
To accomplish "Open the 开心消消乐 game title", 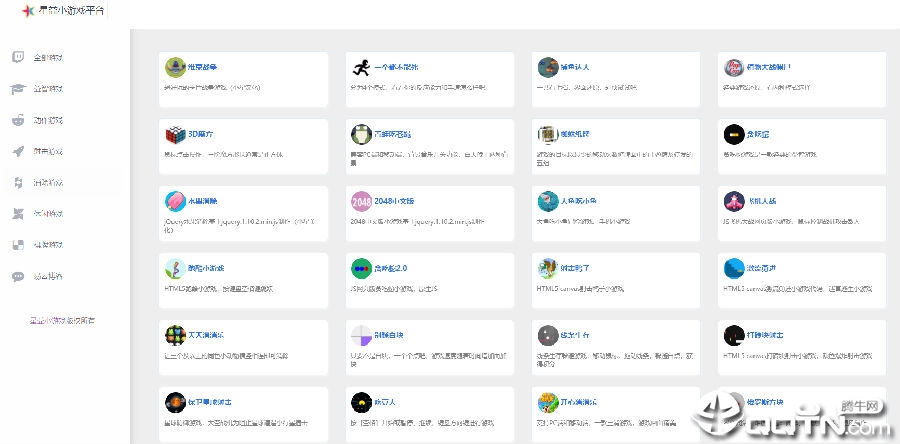I will [x=579, y=402].
